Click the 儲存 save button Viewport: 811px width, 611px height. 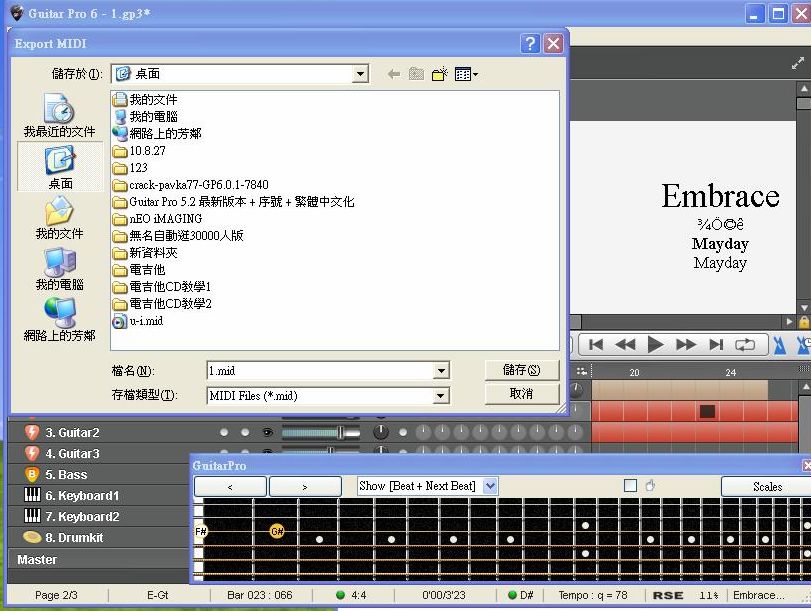tap(522, 370)
